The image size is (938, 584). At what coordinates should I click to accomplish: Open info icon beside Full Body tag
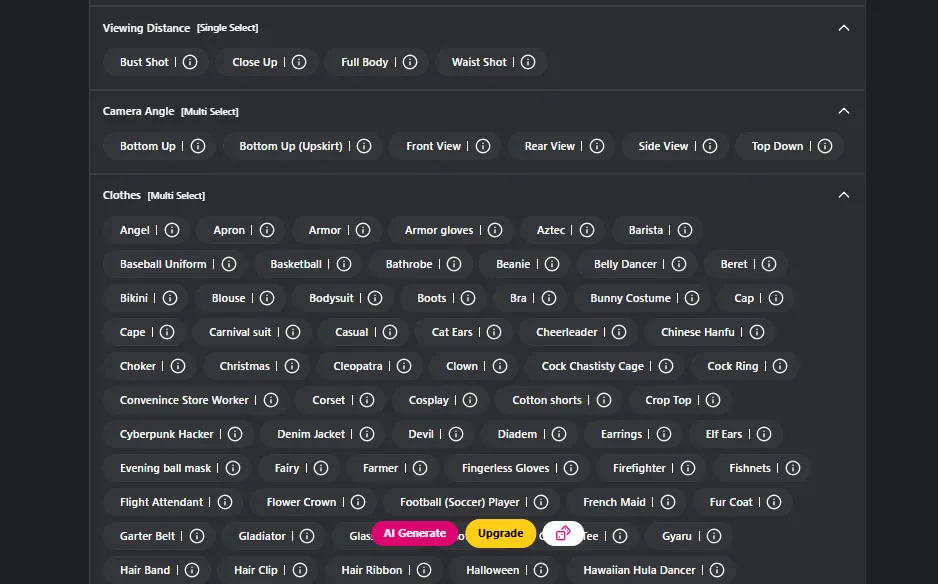tap(409, 62)
